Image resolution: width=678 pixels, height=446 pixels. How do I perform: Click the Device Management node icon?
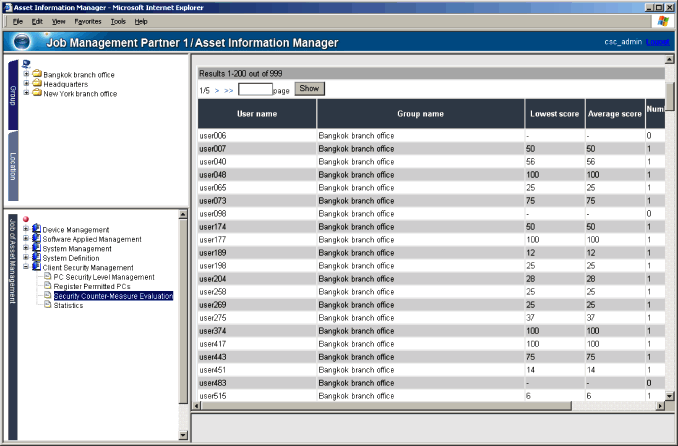pos(36,229)
